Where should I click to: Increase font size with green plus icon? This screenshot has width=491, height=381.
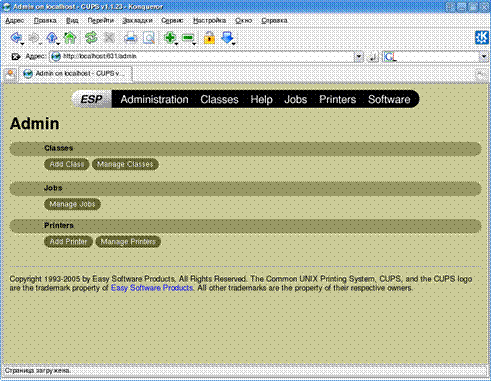(x=170, y=38)
